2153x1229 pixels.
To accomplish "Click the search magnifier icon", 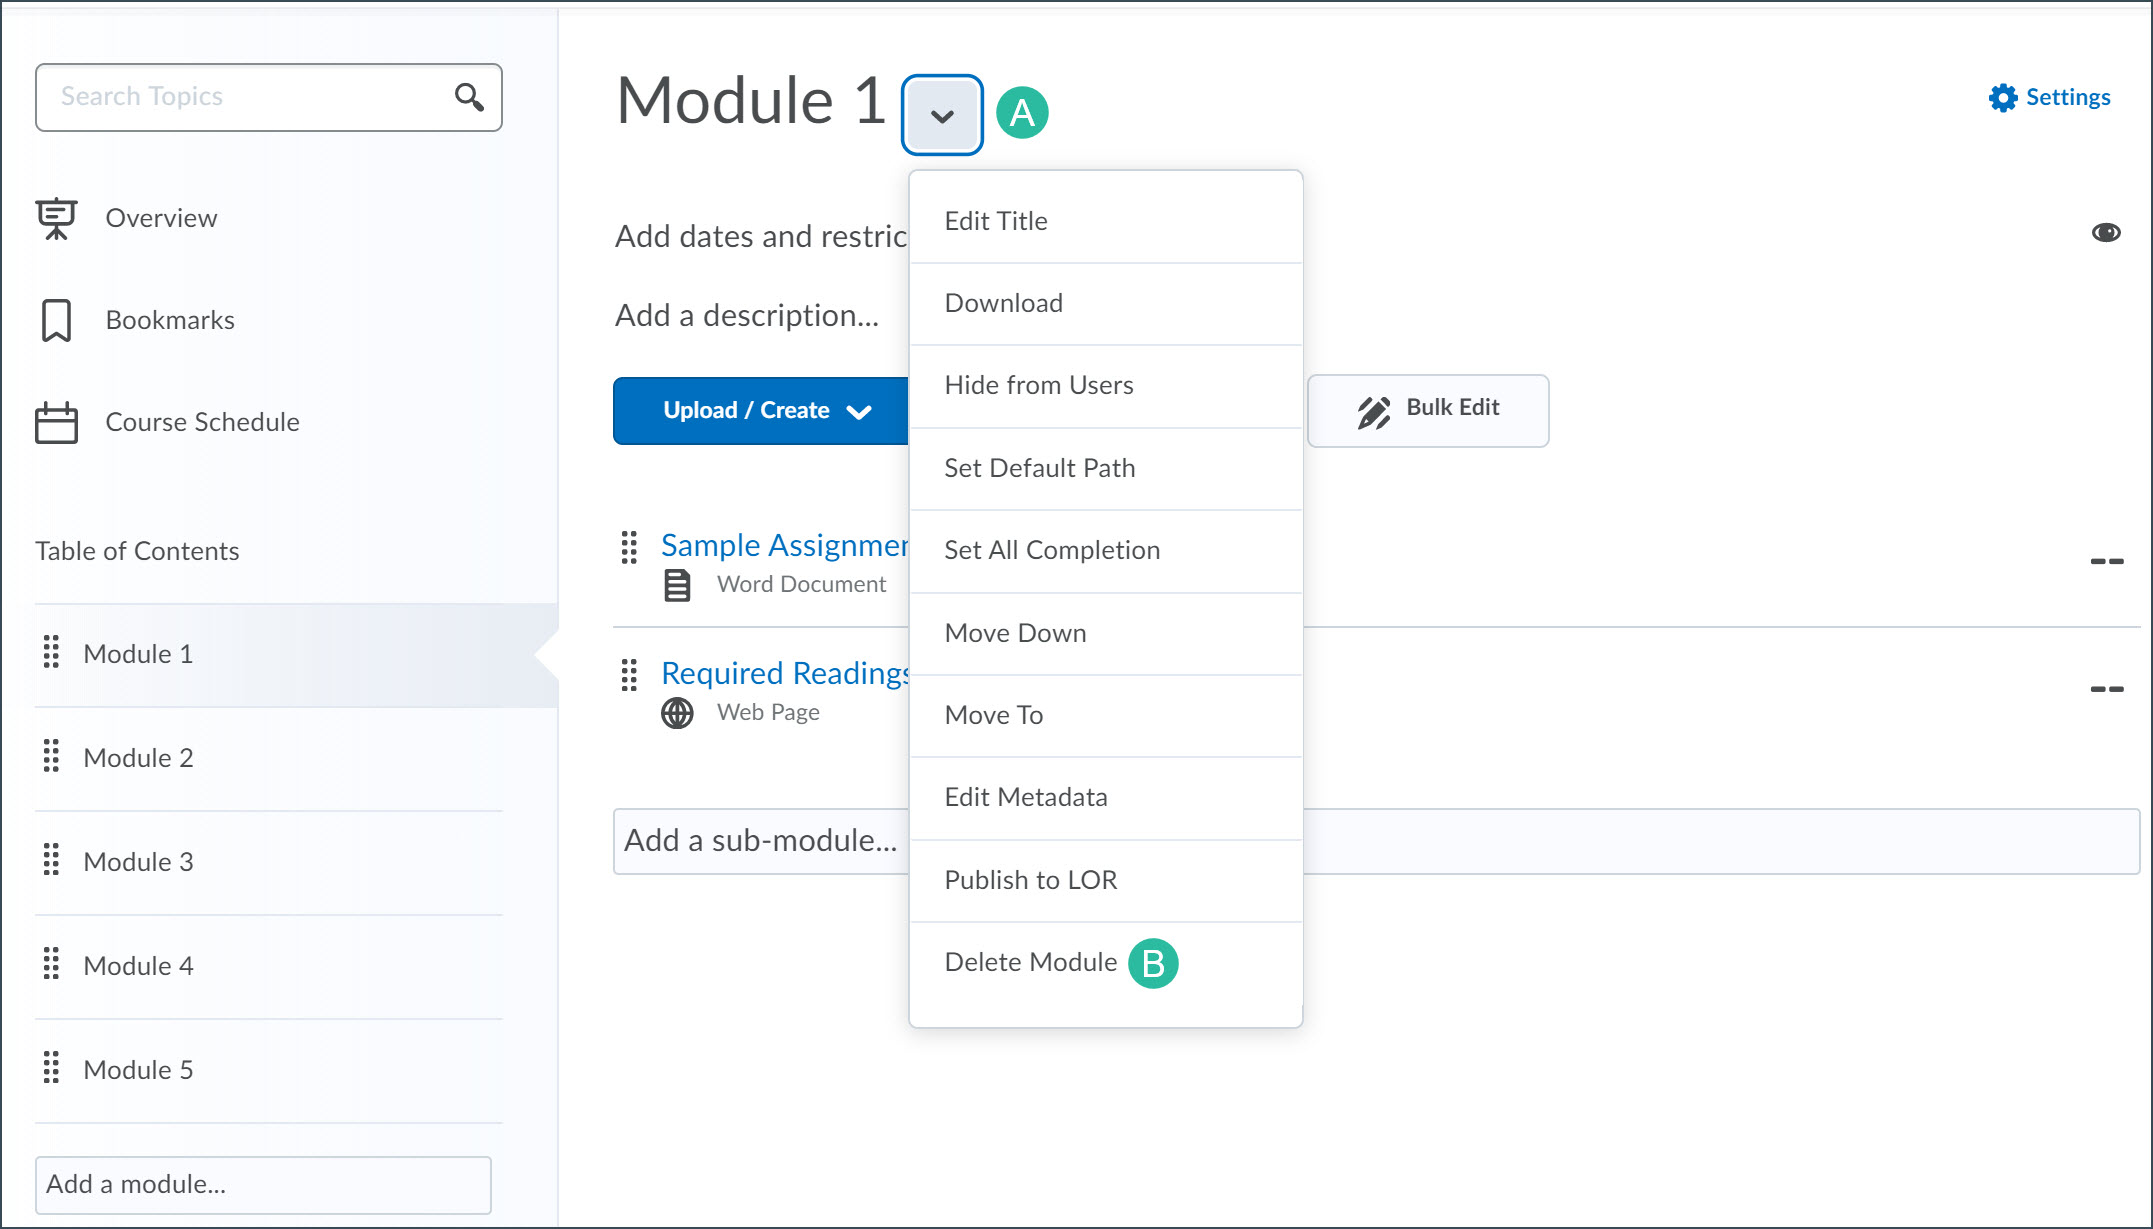I will point(468,97).
